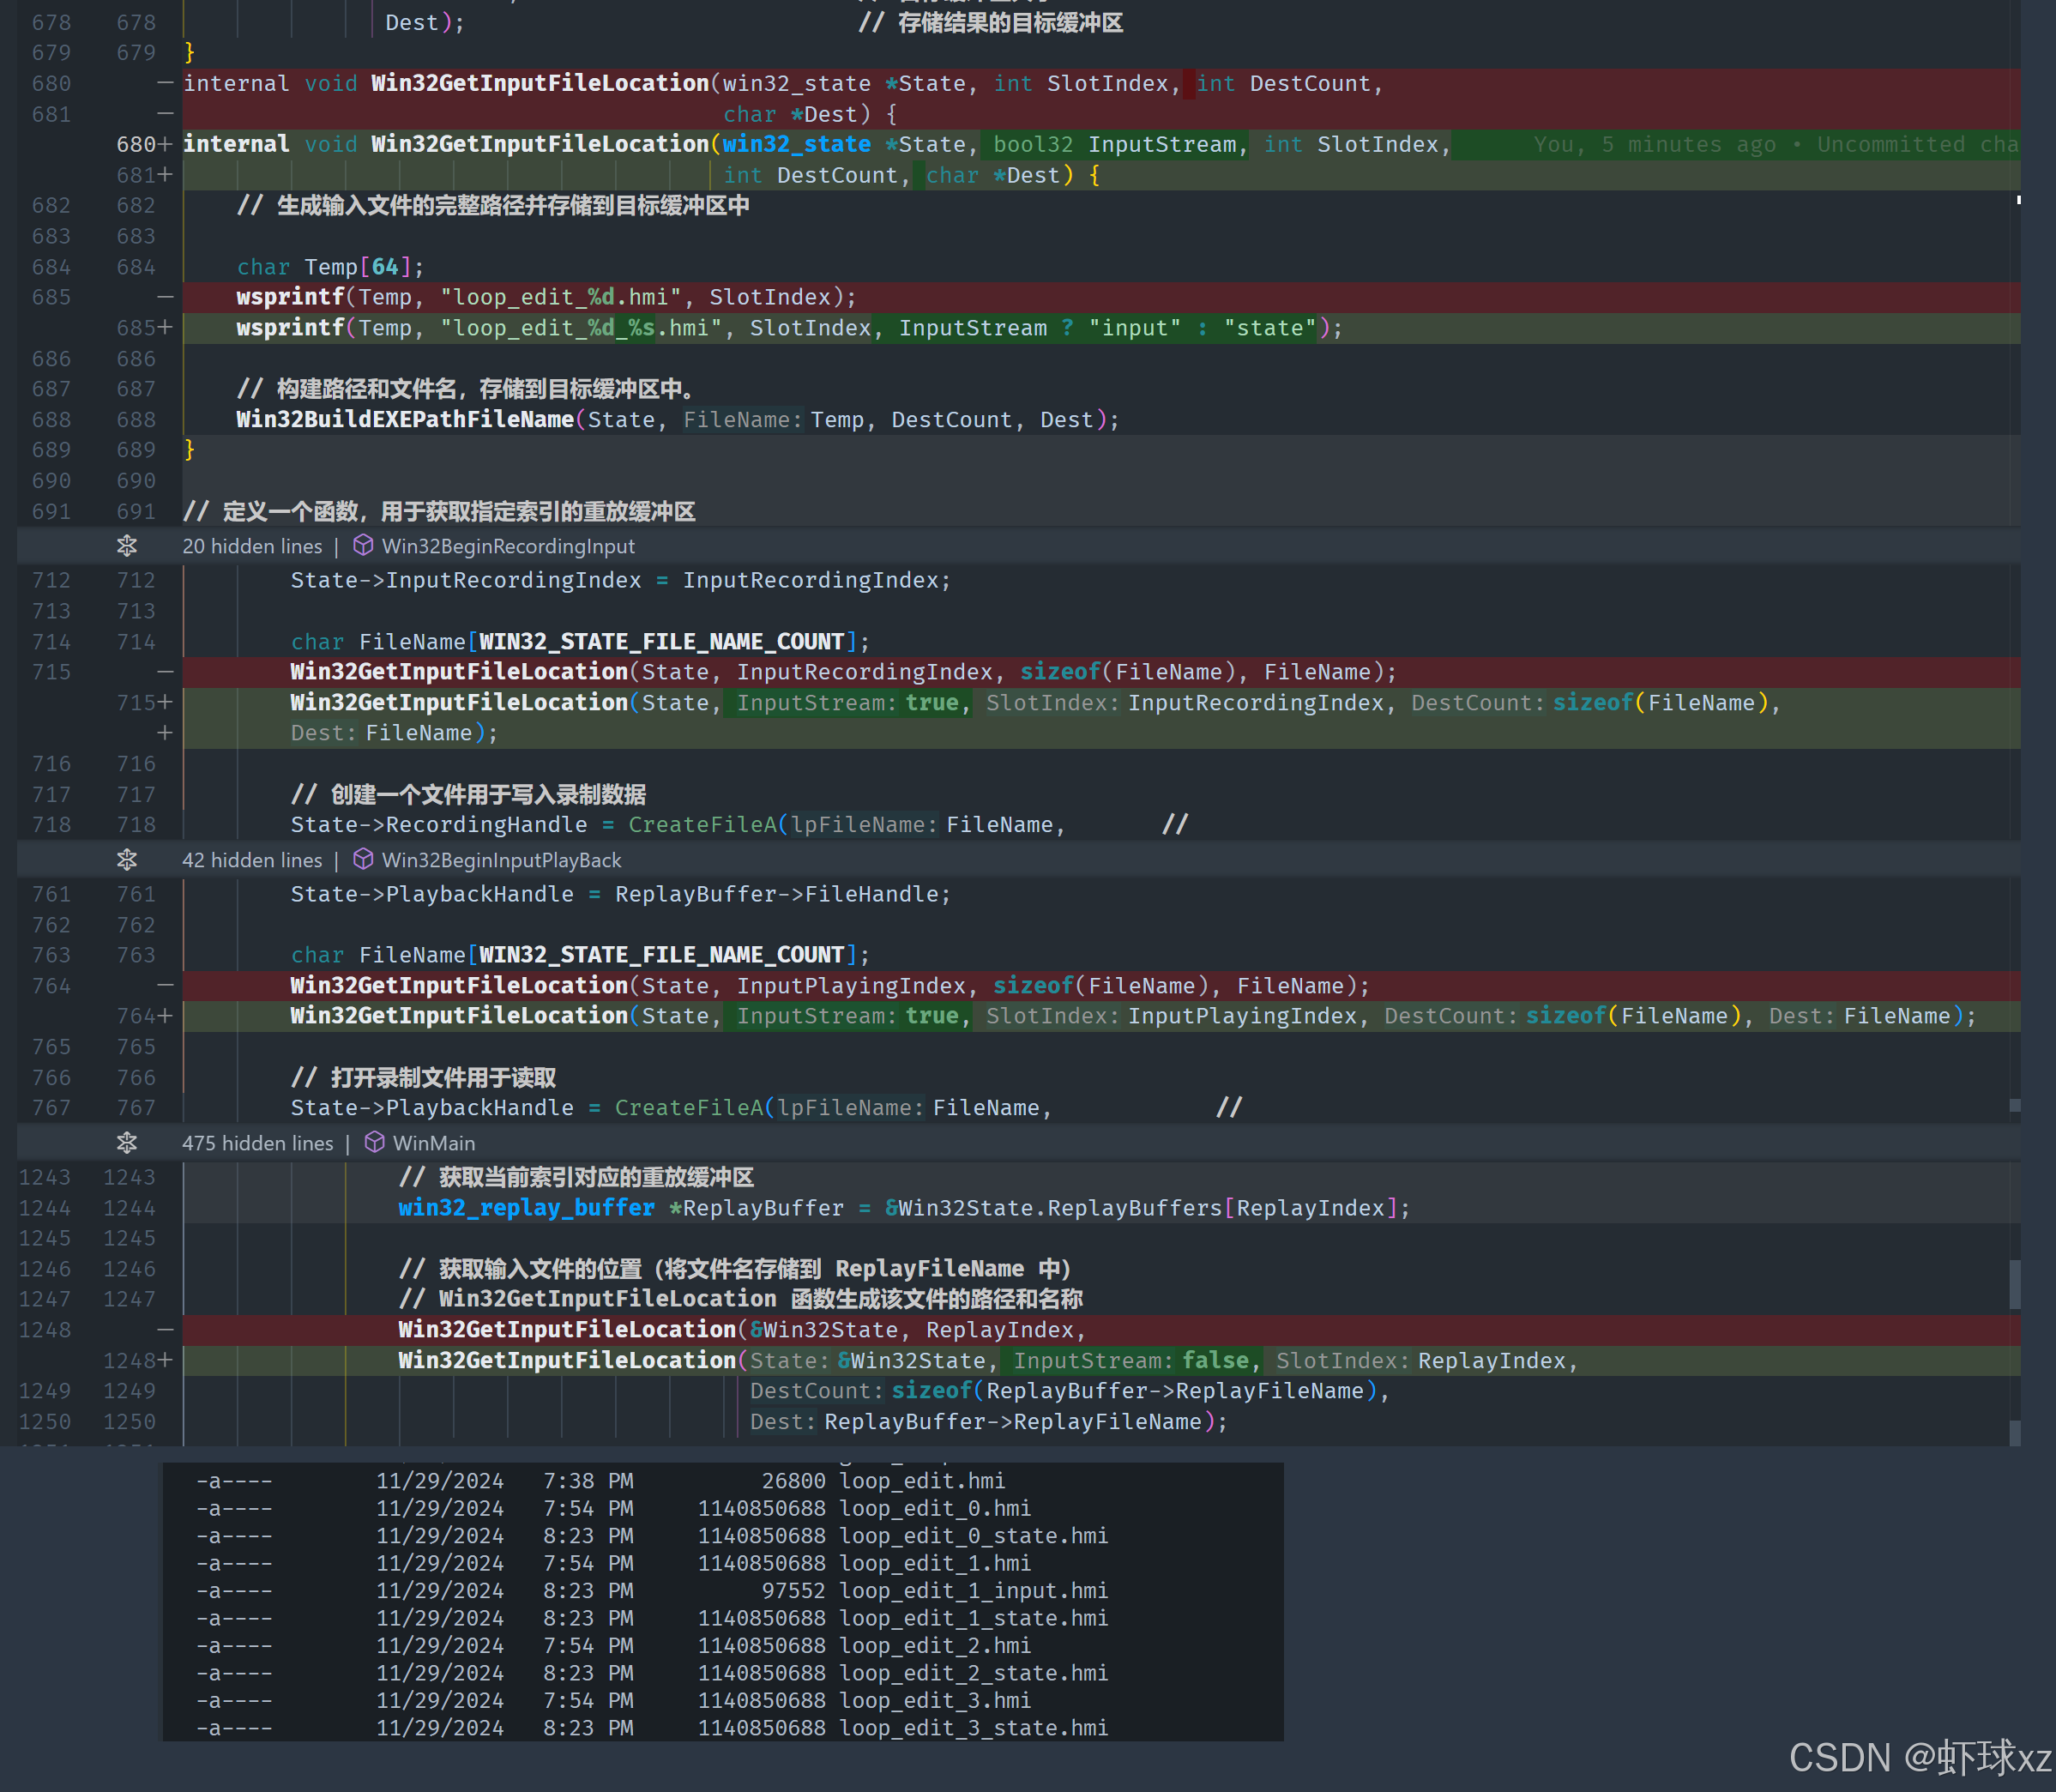Click 'InputStream: false' hint on line 1248
The image size is (2056, 1792).
click(x=1131, y=1361)
